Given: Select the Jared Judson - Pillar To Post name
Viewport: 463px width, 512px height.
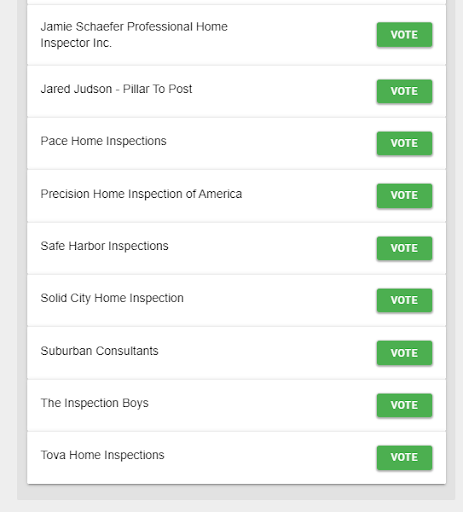Looking at the screenshot, I should 116,89.
